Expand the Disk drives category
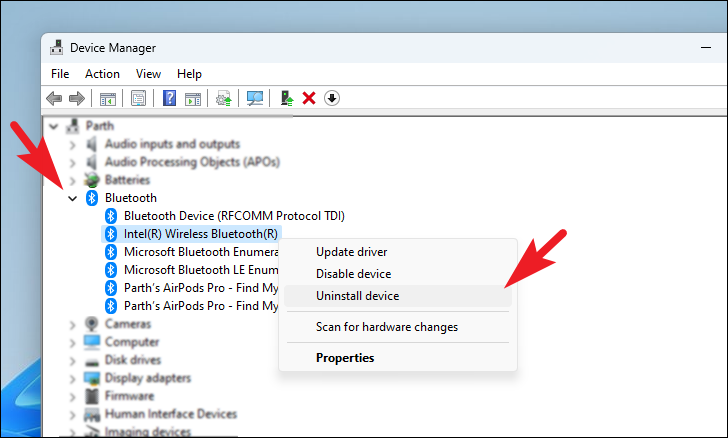Image resolution: width=728 pixels, height=438 pixels. click(x=72, y=361)
